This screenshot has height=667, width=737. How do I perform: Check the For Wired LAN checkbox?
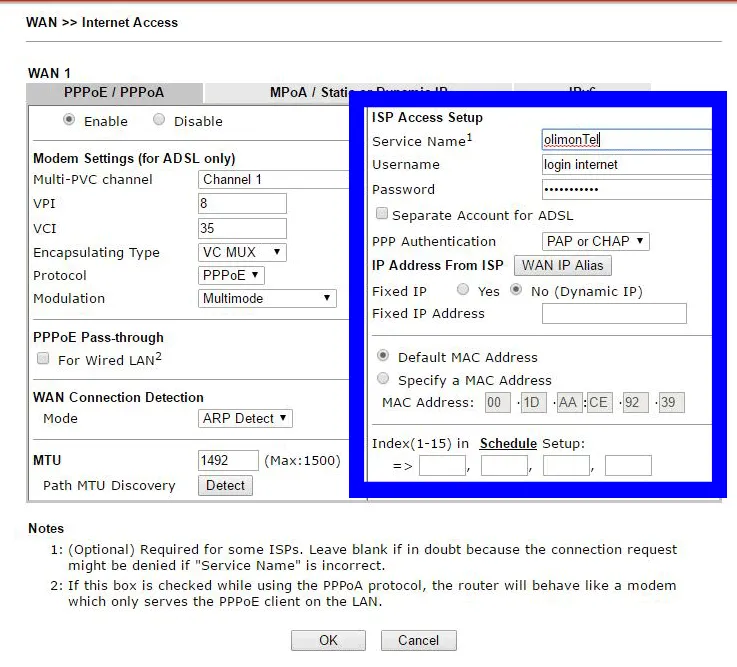point(43,359)
